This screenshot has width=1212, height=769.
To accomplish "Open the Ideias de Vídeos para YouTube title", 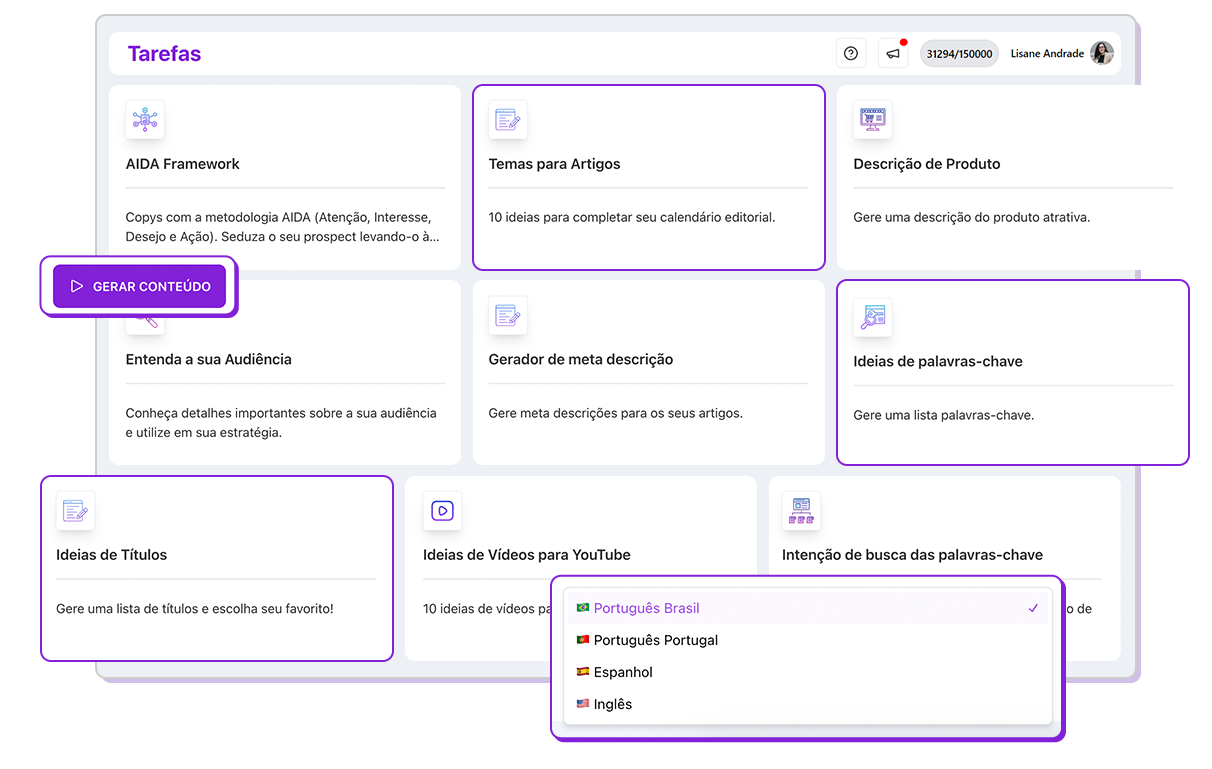I will (526, 555).
